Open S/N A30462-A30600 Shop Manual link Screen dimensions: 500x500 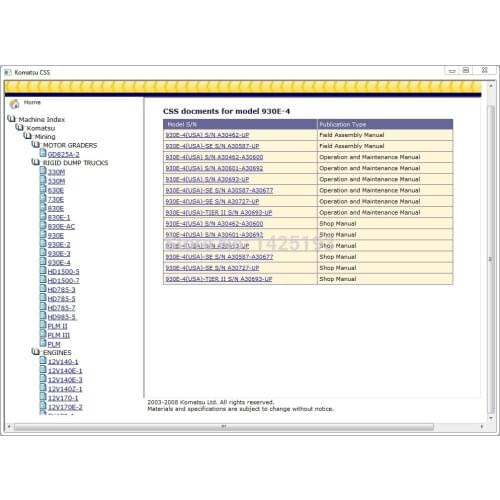[214, 224]
